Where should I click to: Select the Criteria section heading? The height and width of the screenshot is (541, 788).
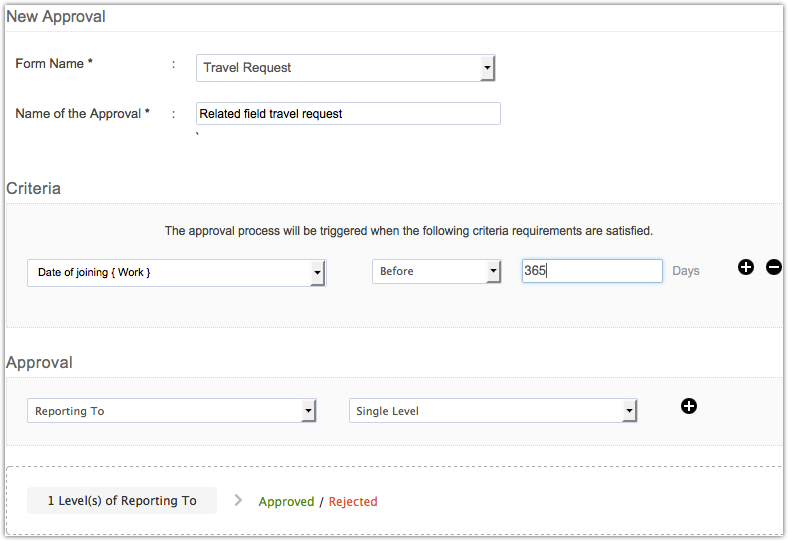34,188
